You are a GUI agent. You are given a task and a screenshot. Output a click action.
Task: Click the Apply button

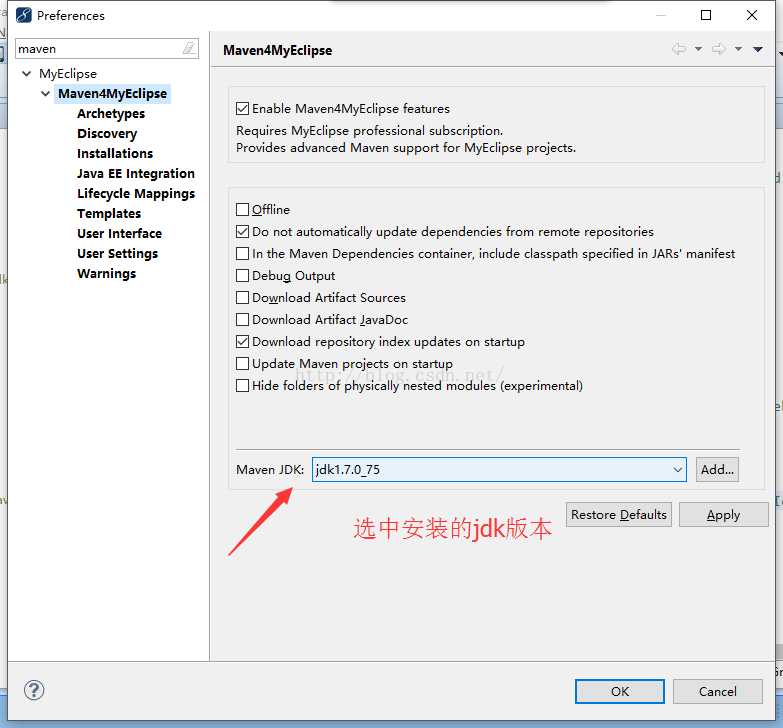point(724,514)
